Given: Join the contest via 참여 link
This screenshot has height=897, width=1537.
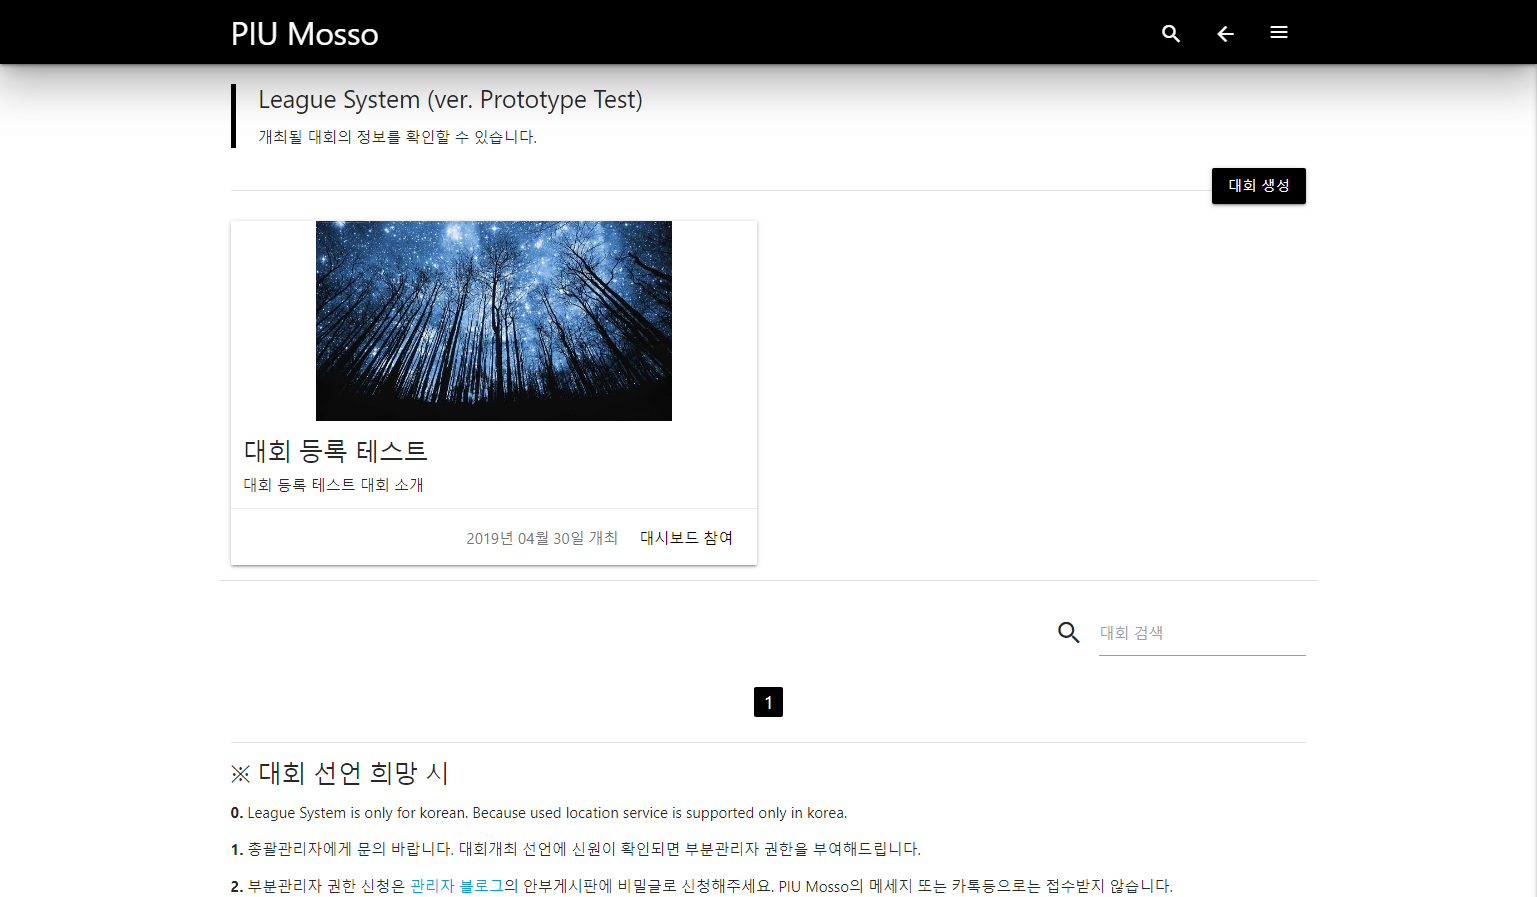Looking at the screenshot, I should pyautogui.click(x=718, y=538).
